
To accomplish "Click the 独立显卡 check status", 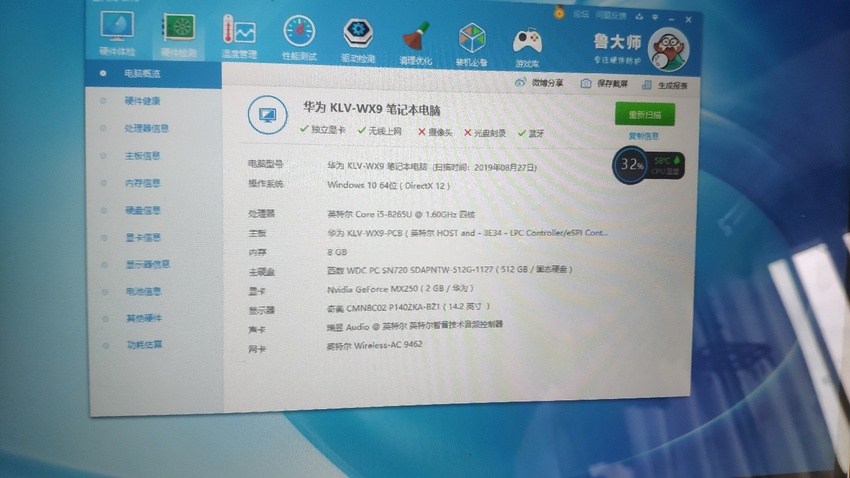I will [323, 130].
